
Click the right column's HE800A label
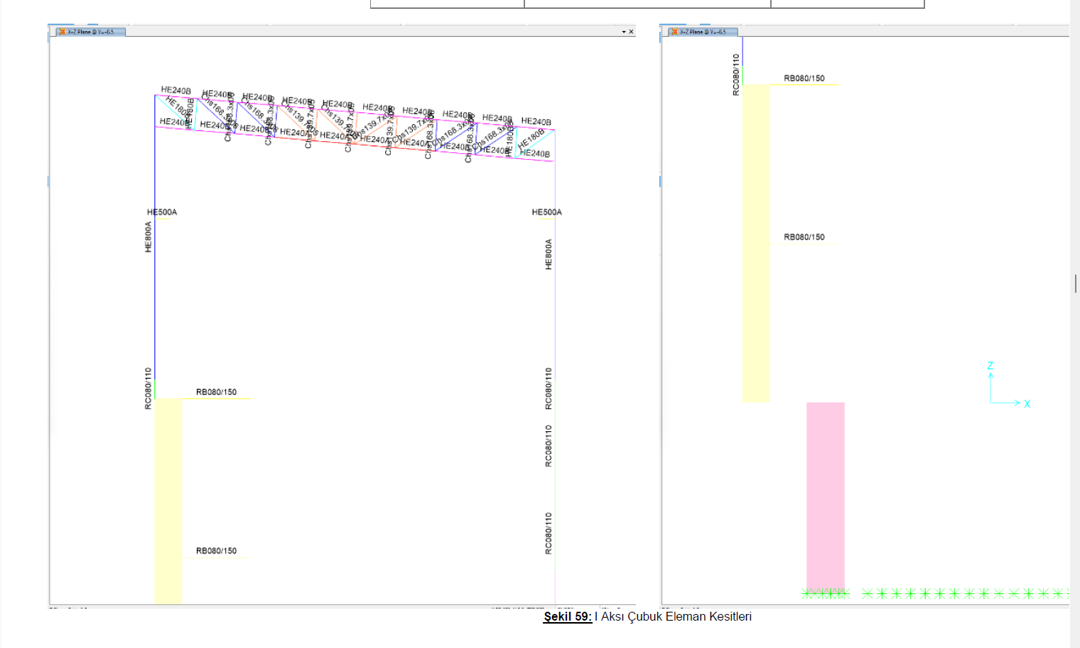[548, 254]
